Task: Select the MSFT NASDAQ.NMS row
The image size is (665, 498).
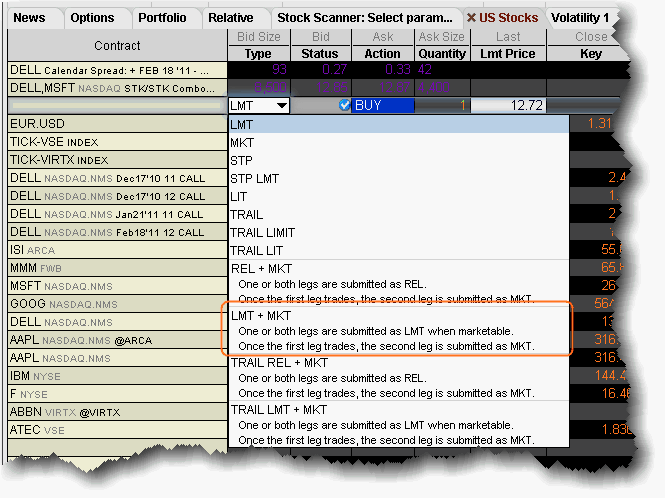Action: pos(117,286)
